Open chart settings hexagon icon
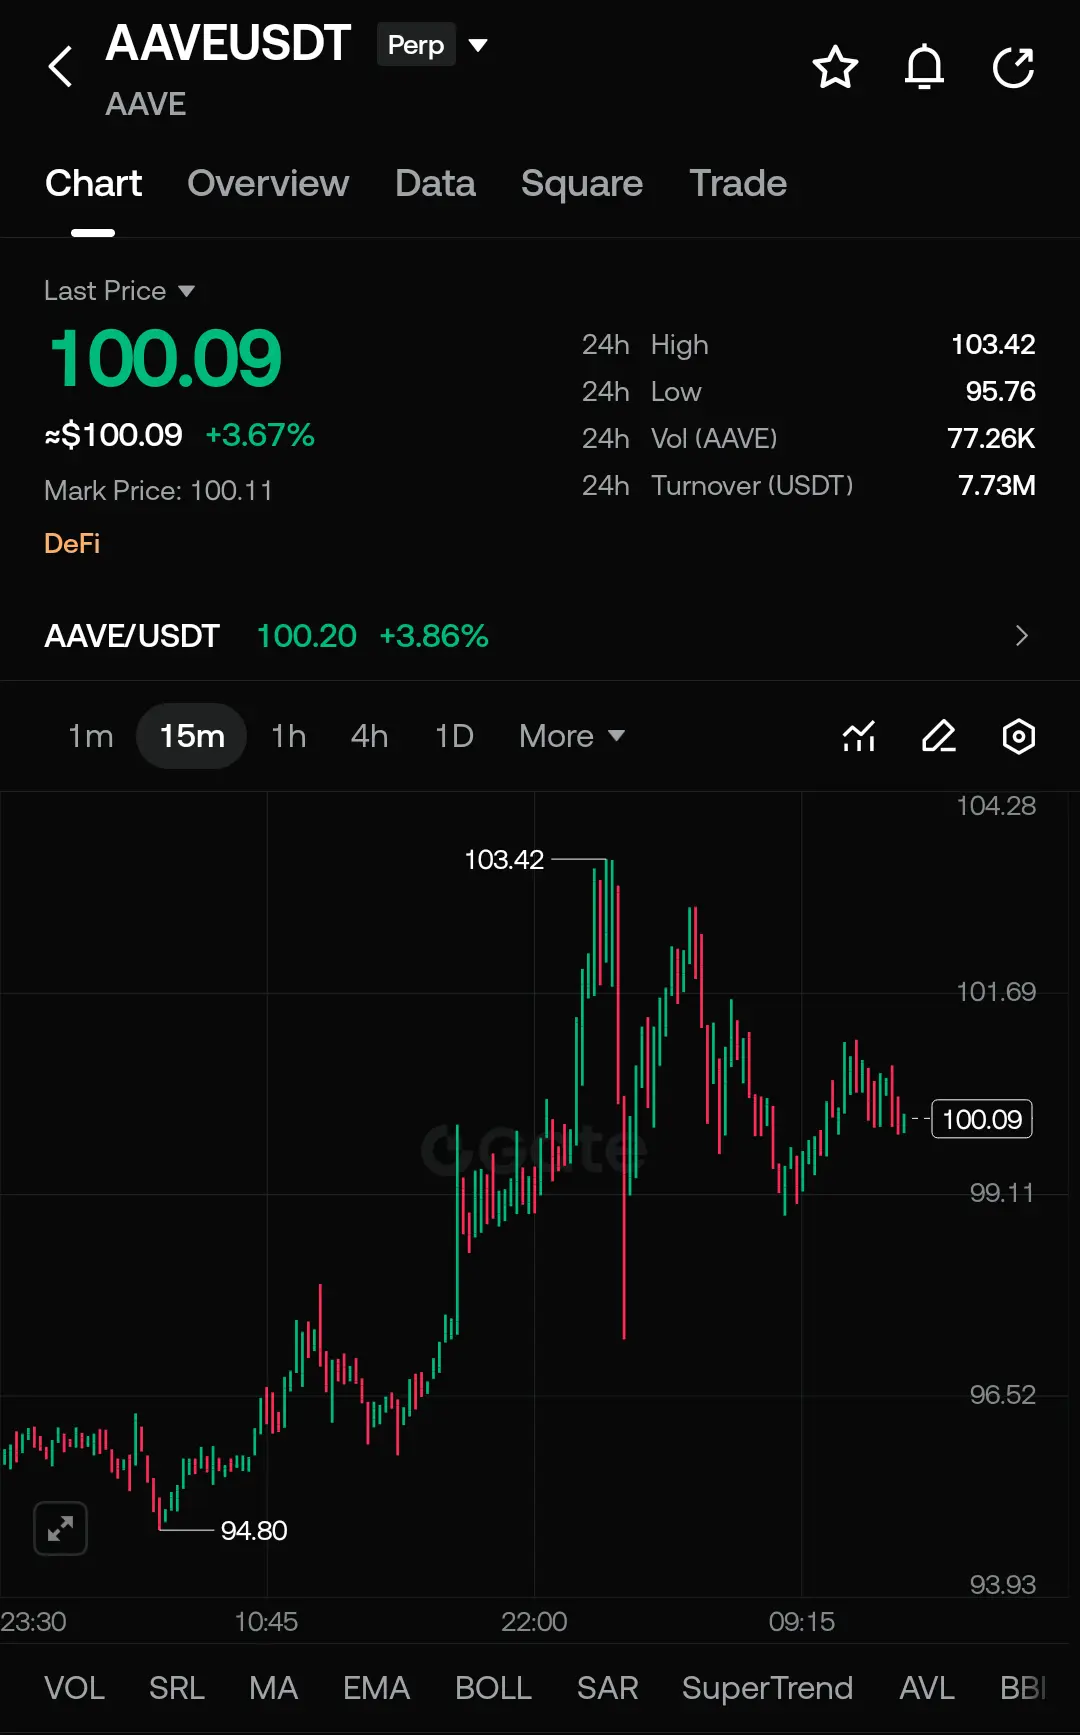This screenshot has height=1735, width=1080. coord(1018,736)
